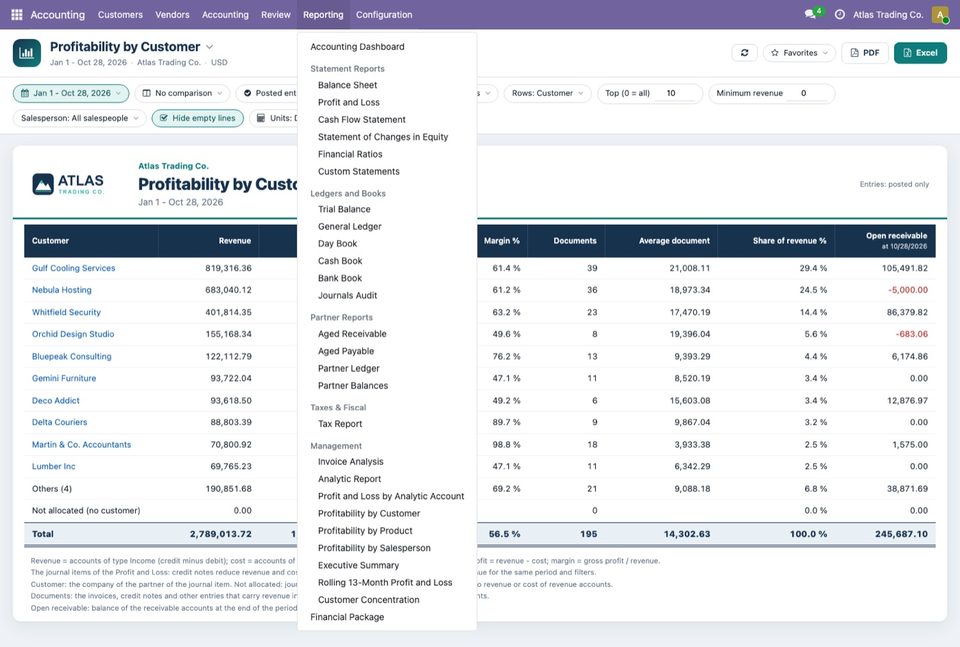The height and width of the screenshot is (647, 960).
Task: Open Rolling 13-Month Profit and Loss
Action: pos(387,583)
